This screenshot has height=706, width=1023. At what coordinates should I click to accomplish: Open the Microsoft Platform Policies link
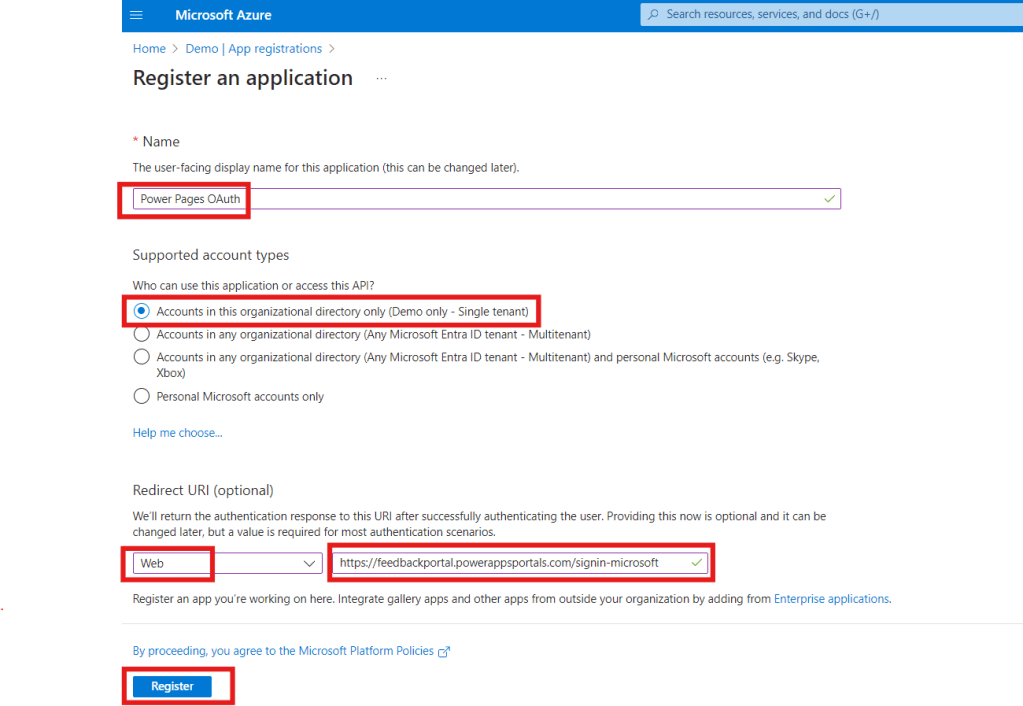[x=283, y=651]
